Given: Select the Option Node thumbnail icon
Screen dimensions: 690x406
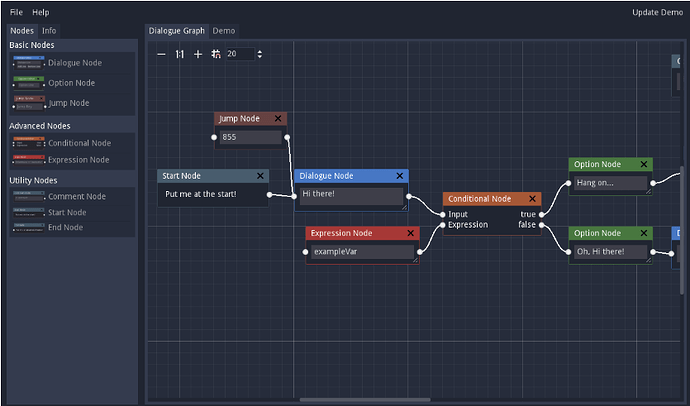Looking at the screenshot, I should coord(29,83).
